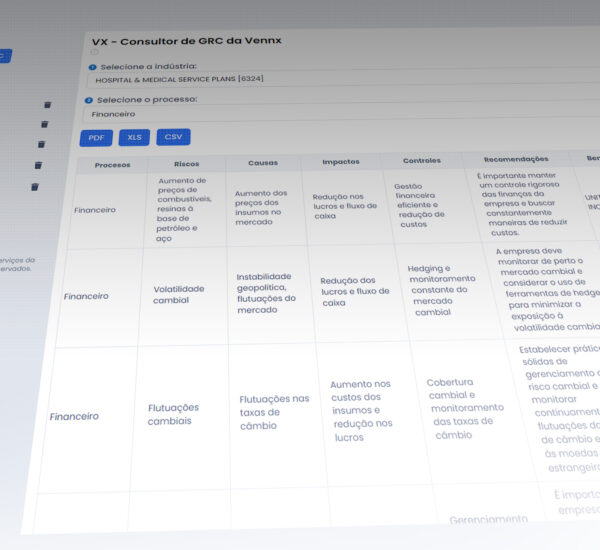
Task: Click the middle trash icon of the five
Action: pos(41,144)
